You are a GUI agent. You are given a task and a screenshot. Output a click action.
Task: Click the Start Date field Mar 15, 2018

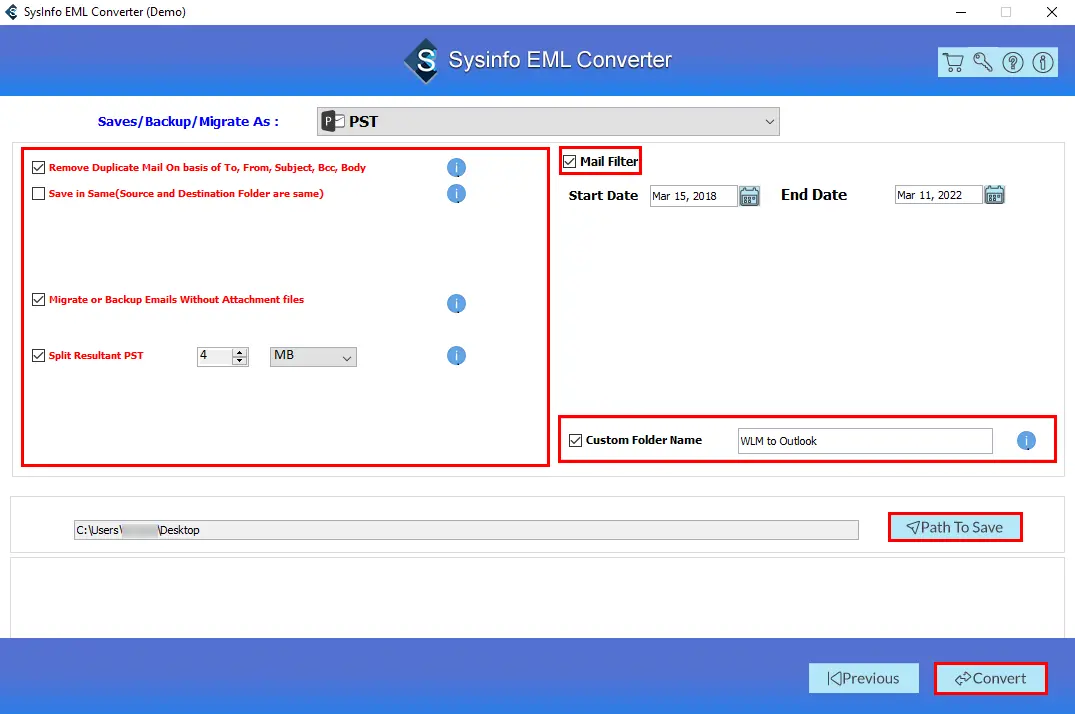pos(693,196)
